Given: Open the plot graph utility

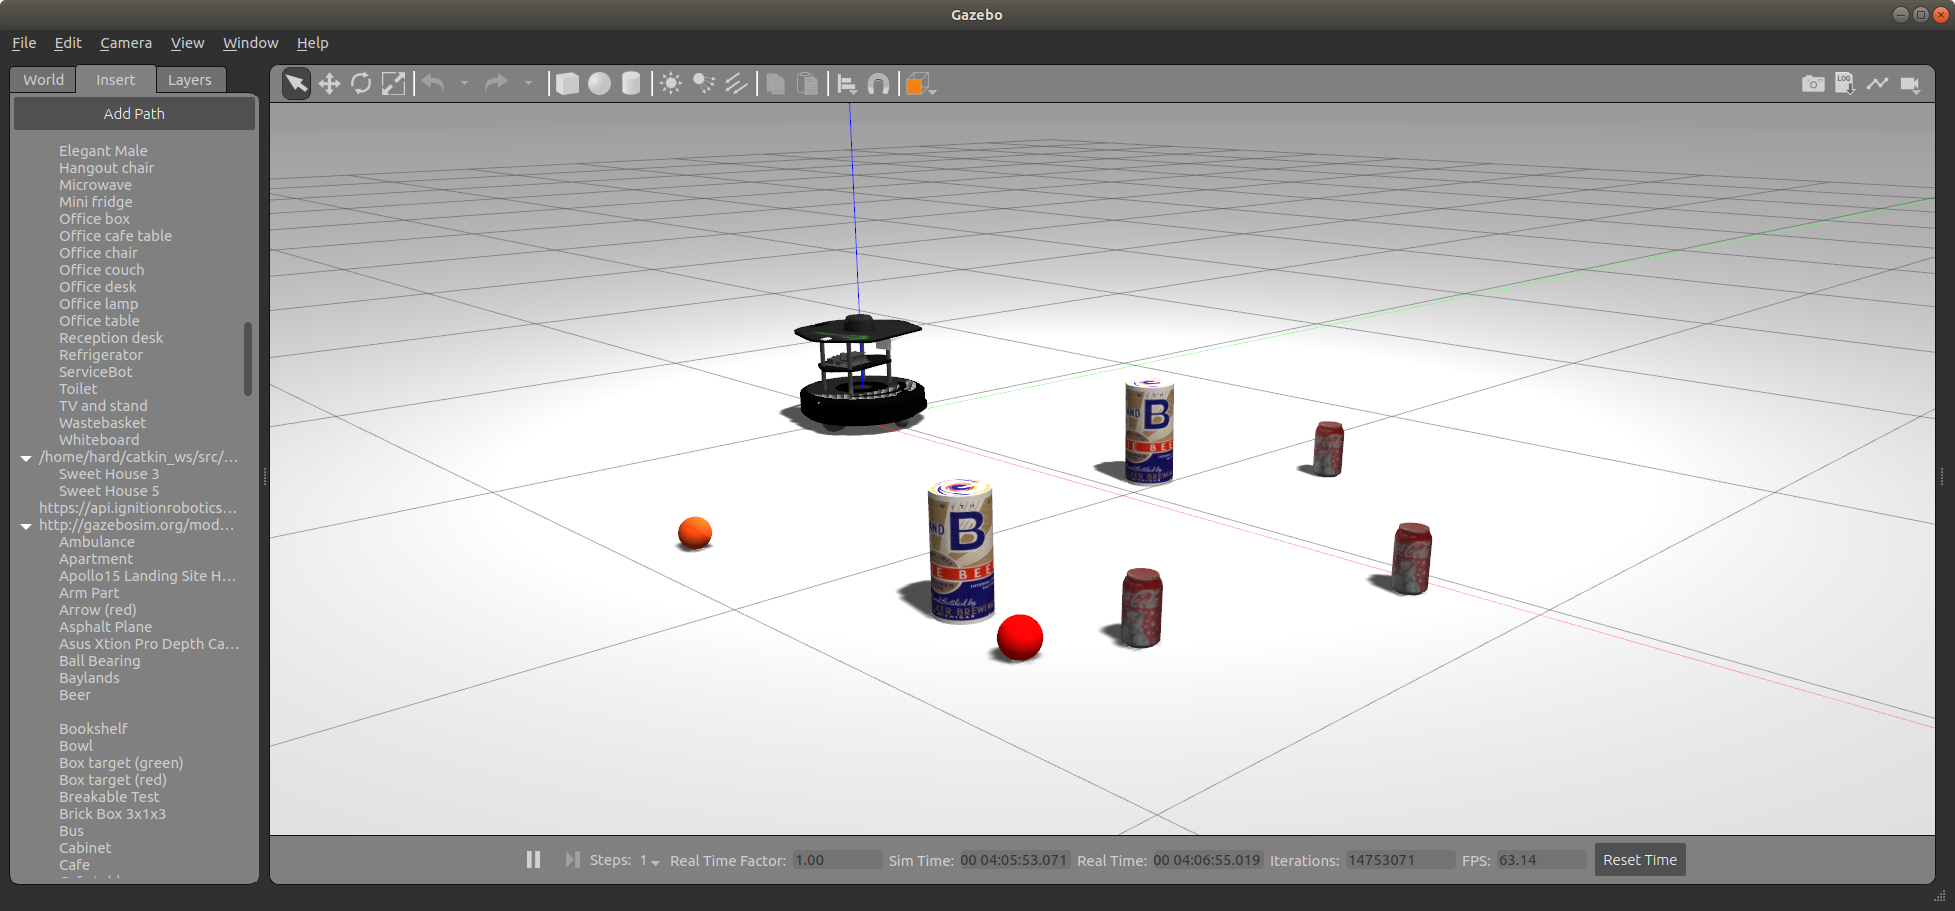Looking at the screenshot, I should pyautogui.click(x=1877, y=84).
